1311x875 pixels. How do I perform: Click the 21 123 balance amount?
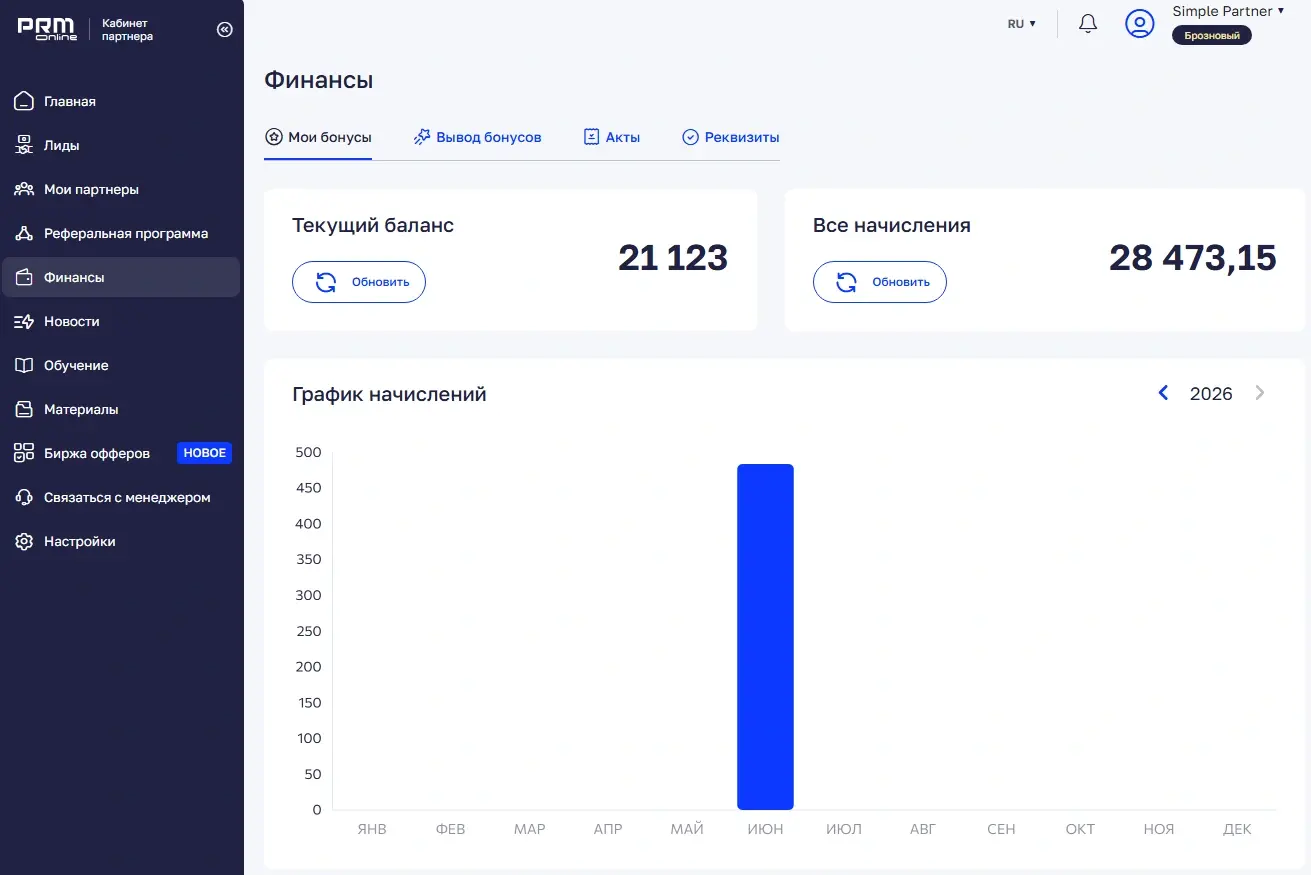[673, 258]
